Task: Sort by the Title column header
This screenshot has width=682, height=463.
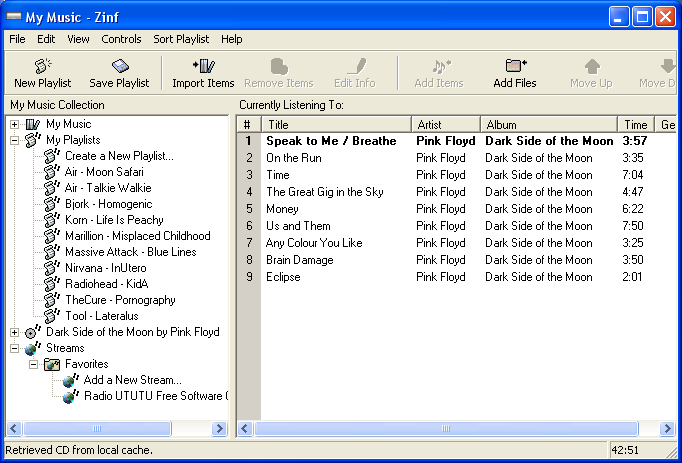Action: pyautogui.click(x=336, y=125)
